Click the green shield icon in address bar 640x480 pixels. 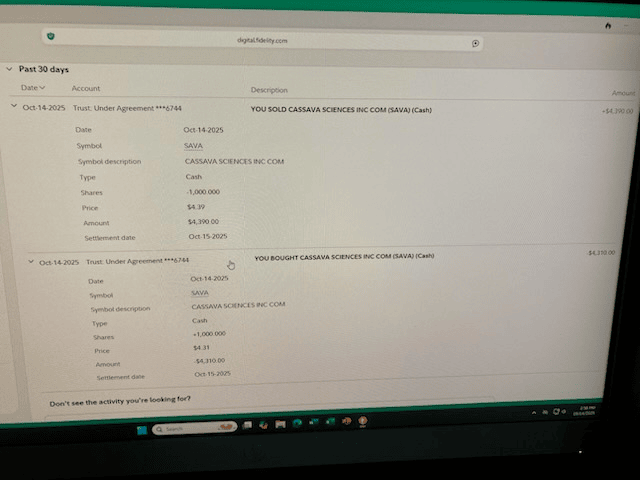click(51, 36)
